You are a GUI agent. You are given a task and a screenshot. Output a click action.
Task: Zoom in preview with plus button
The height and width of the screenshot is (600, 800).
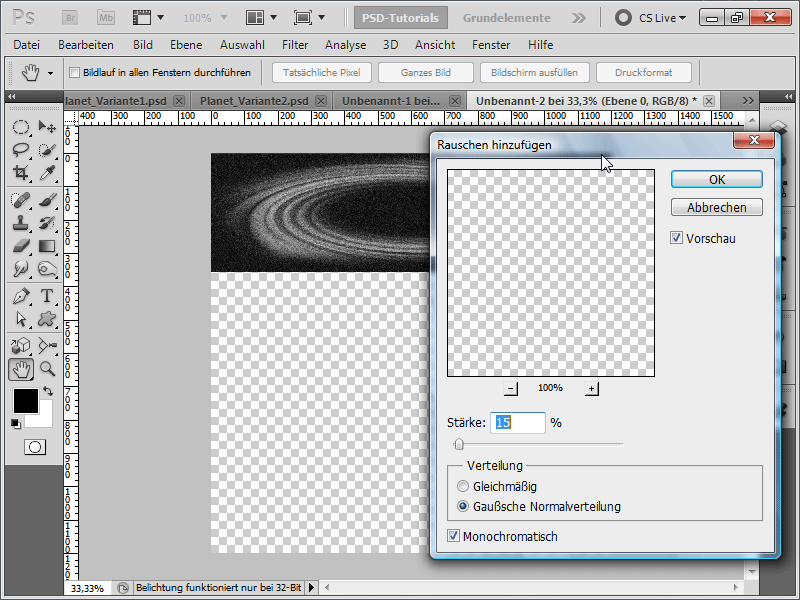click(x=591, y=389)
